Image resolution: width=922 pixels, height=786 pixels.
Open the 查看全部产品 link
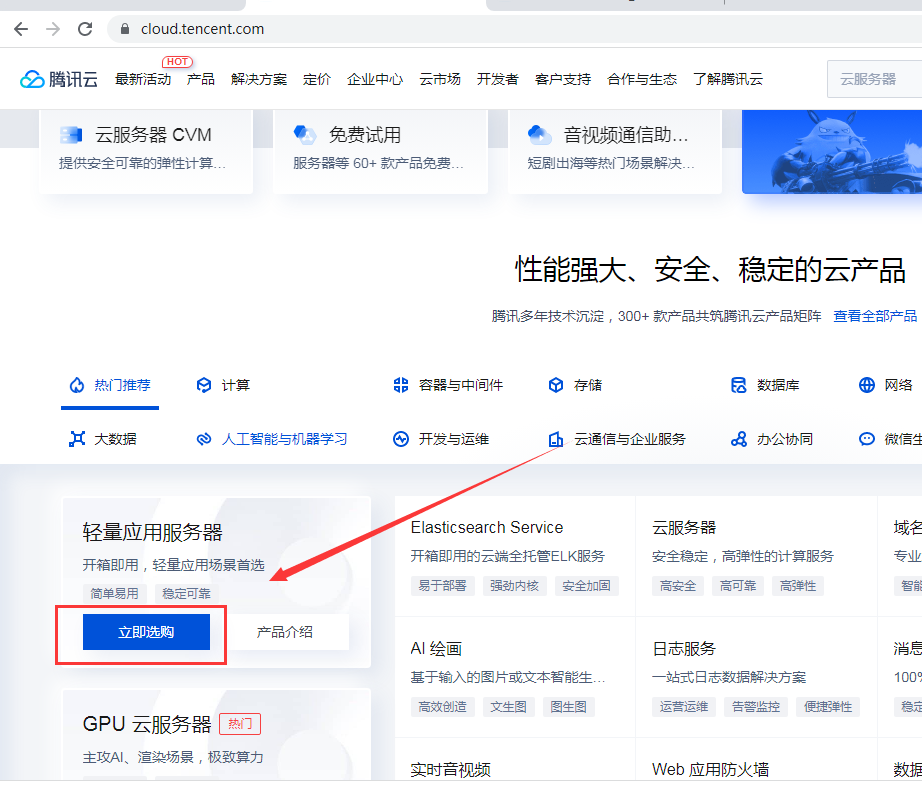click(875, 316)
